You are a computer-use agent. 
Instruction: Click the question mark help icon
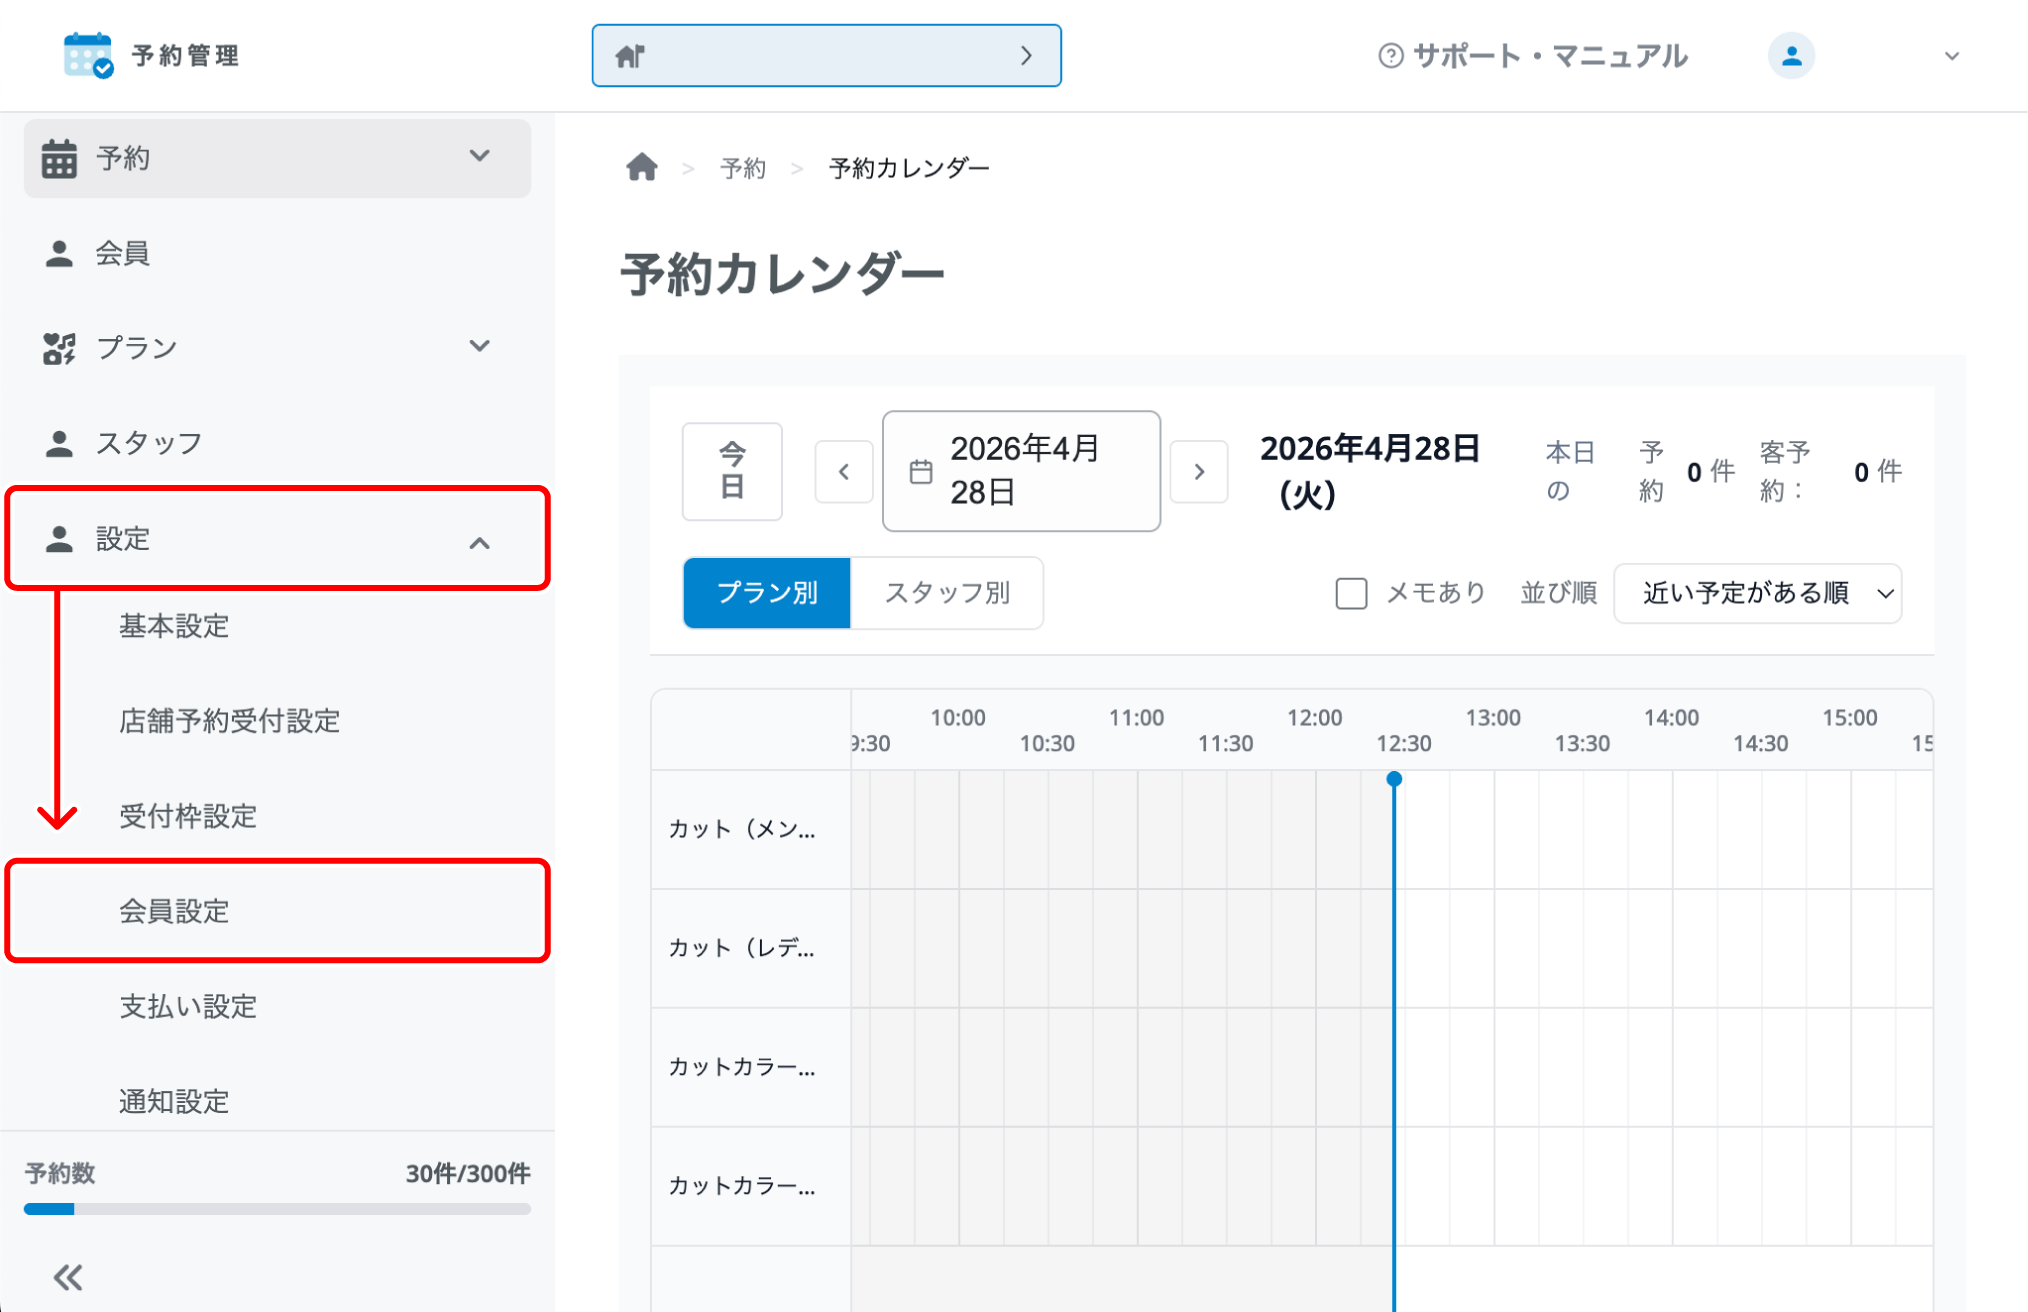click(1390, 56)
